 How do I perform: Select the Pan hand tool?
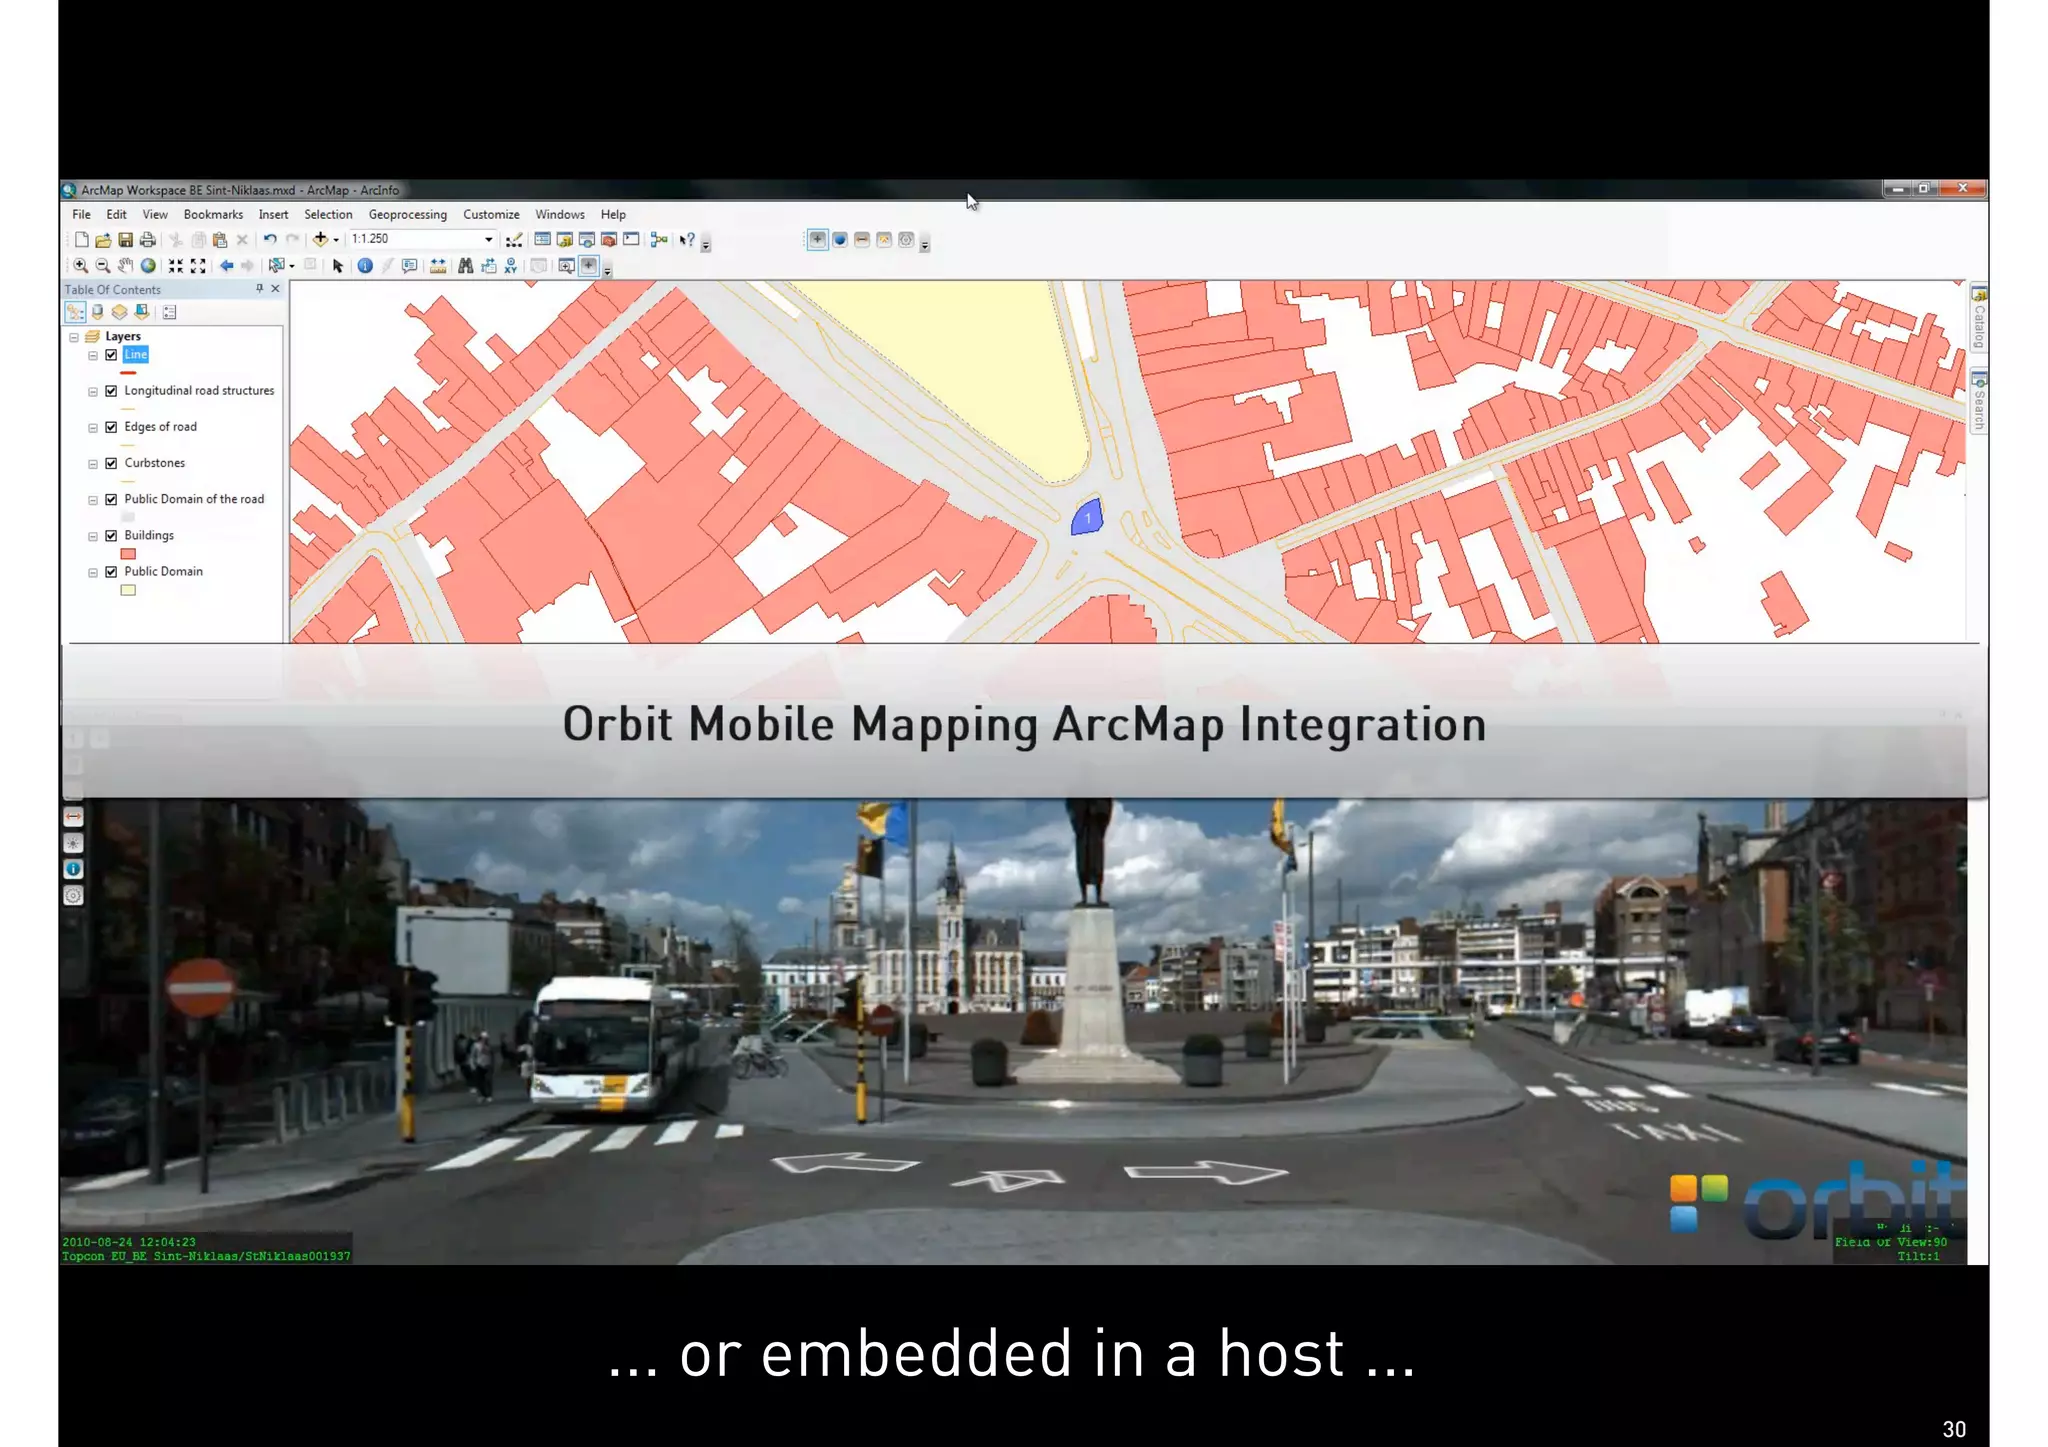click(125, 266)
